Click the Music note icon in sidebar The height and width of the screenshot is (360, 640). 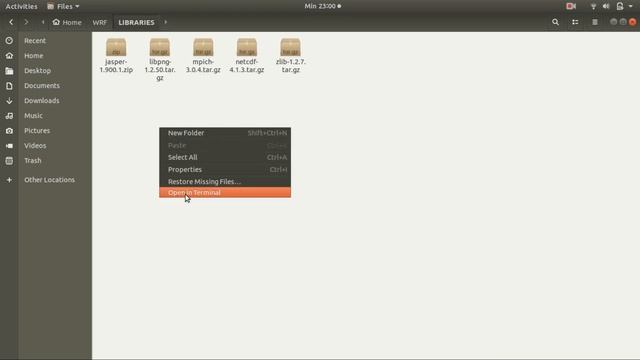9,116
